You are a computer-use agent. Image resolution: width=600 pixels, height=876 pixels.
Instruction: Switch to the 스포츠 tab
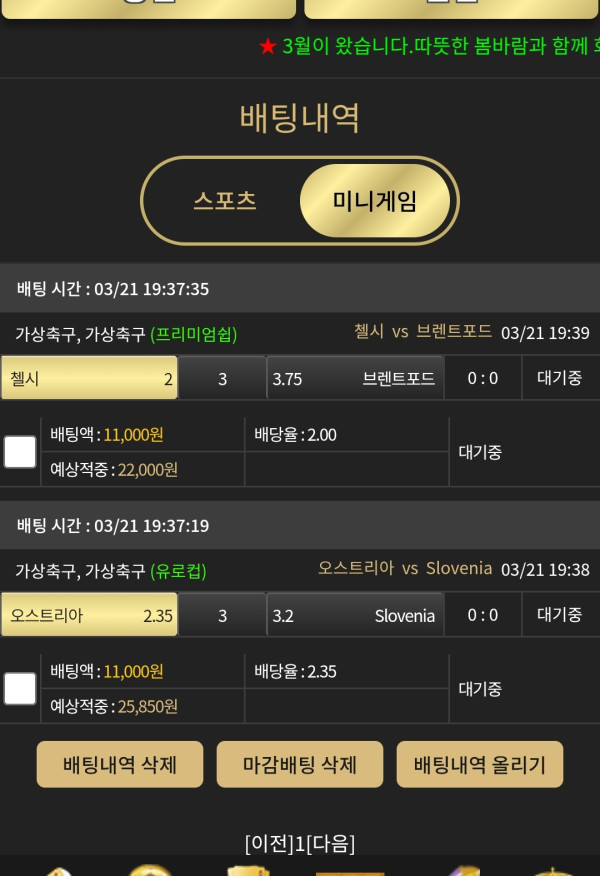point(225,201)
